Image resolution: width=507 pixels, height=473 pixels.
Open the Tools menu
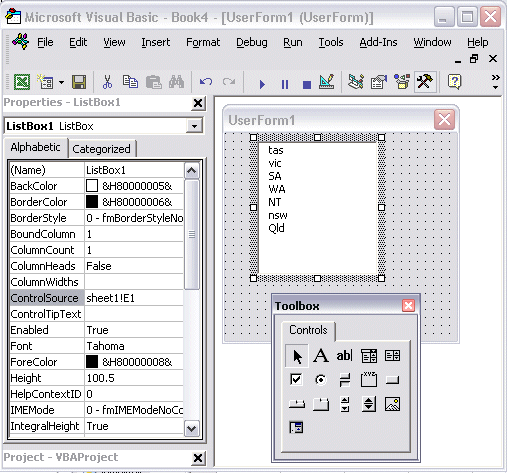pos(331,42)
